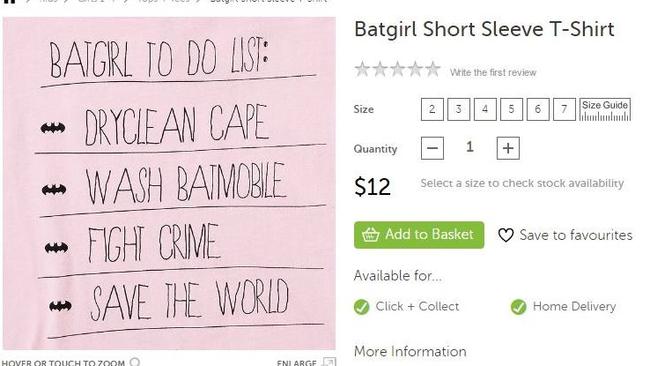650x366 pixels.
Task: Choose size 5 option
Action: (x=512, y=109)
